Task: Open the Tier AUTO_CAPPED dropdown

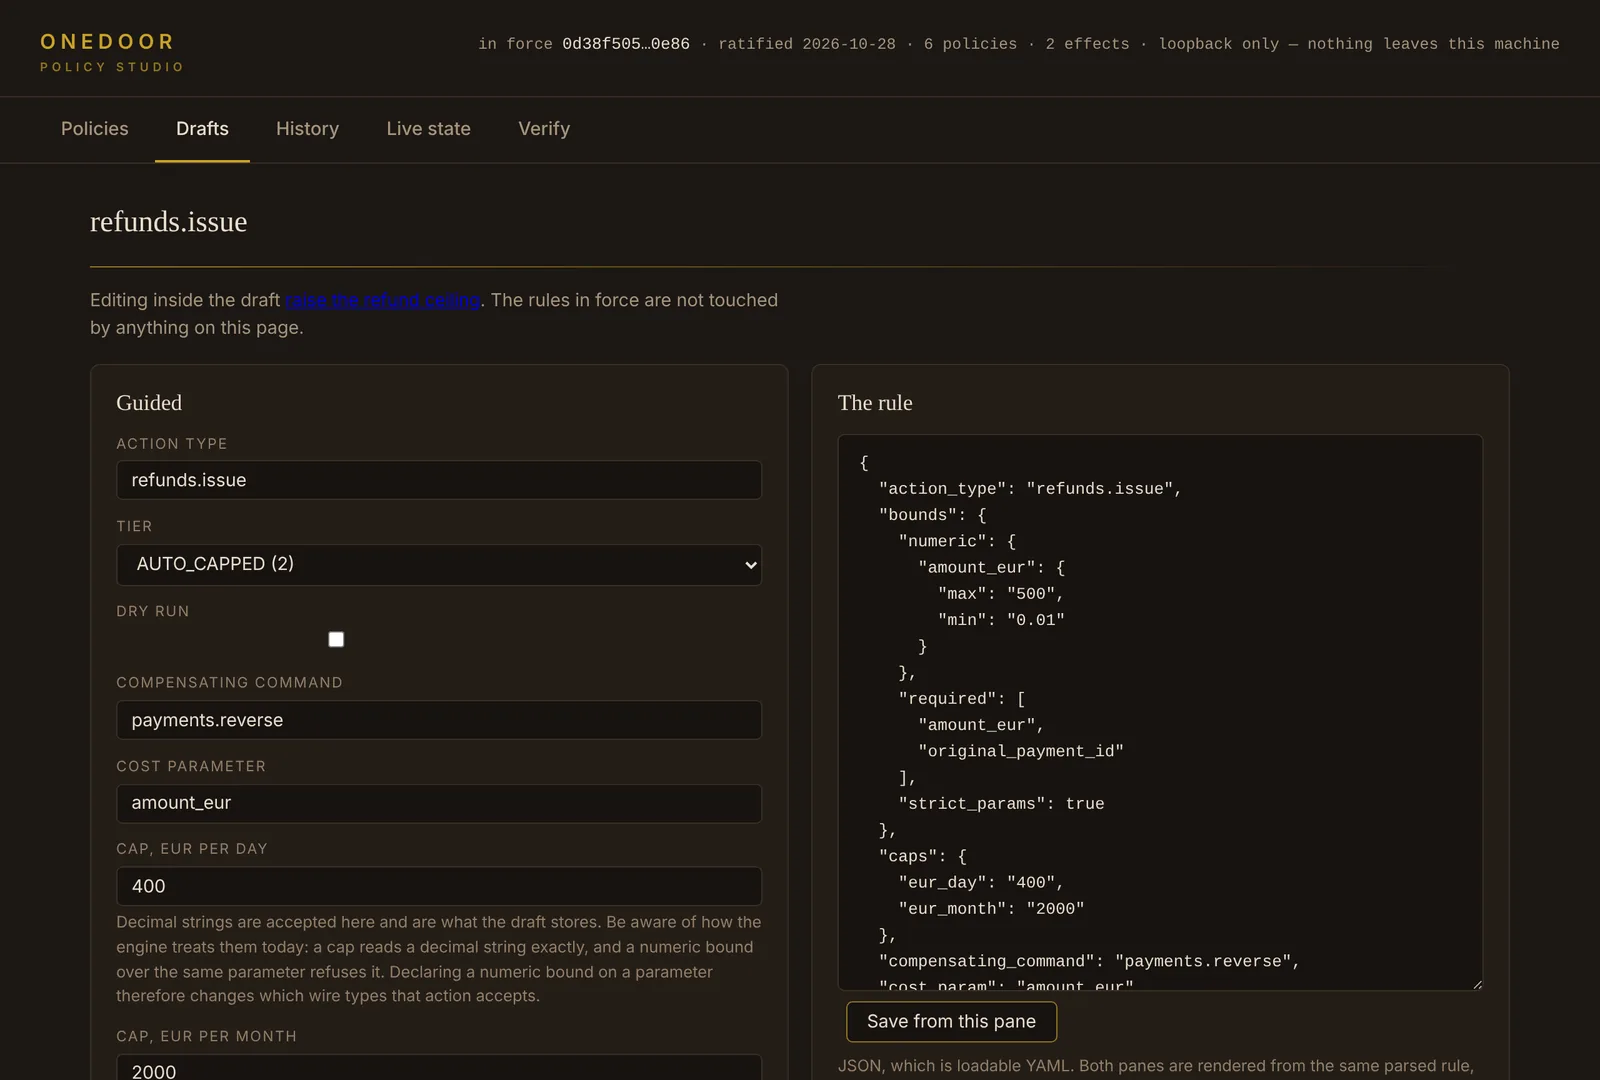Action: 439,565
